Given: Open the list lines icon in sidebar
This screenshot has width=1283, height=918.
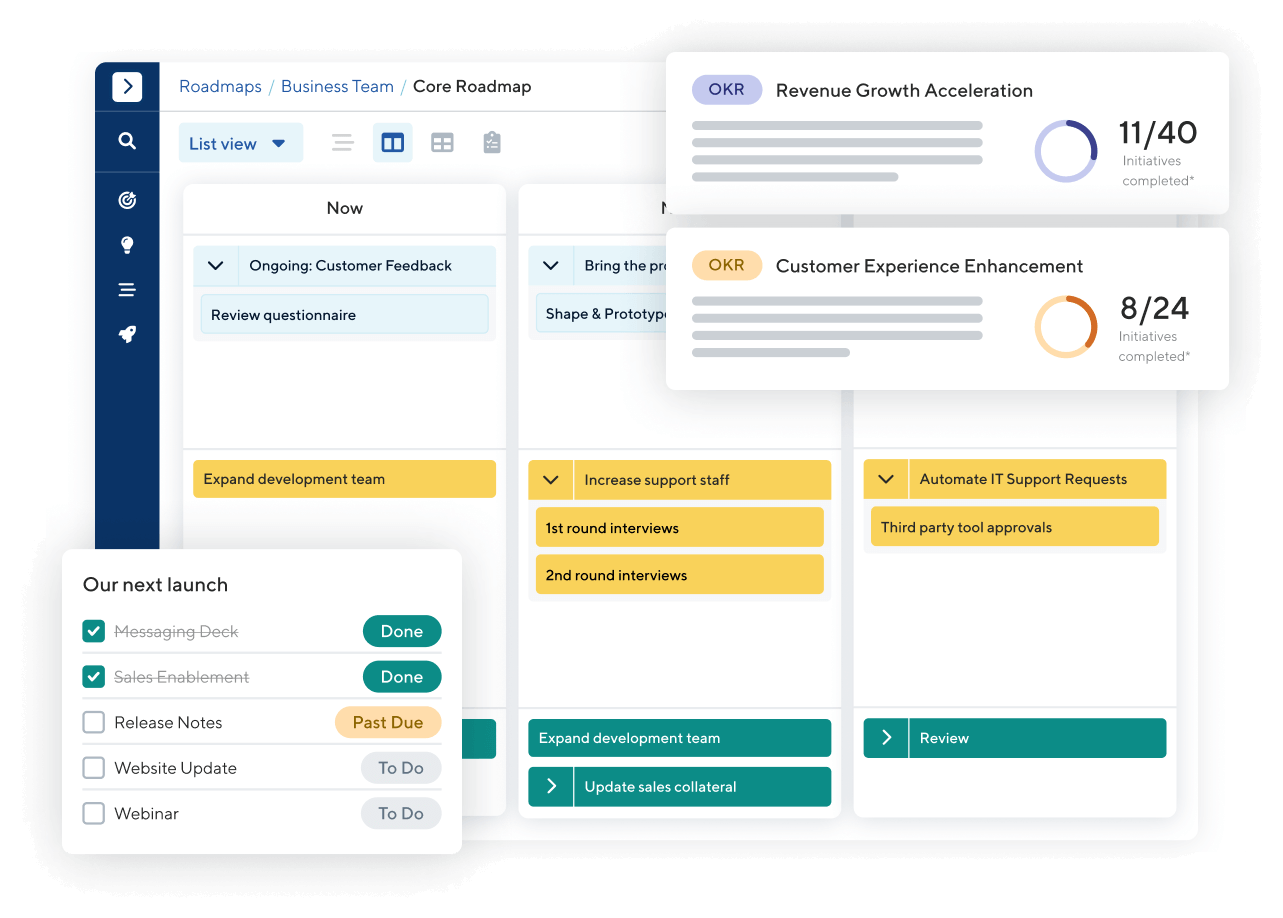Looking at the screenshot, I should tap(127, 290).
